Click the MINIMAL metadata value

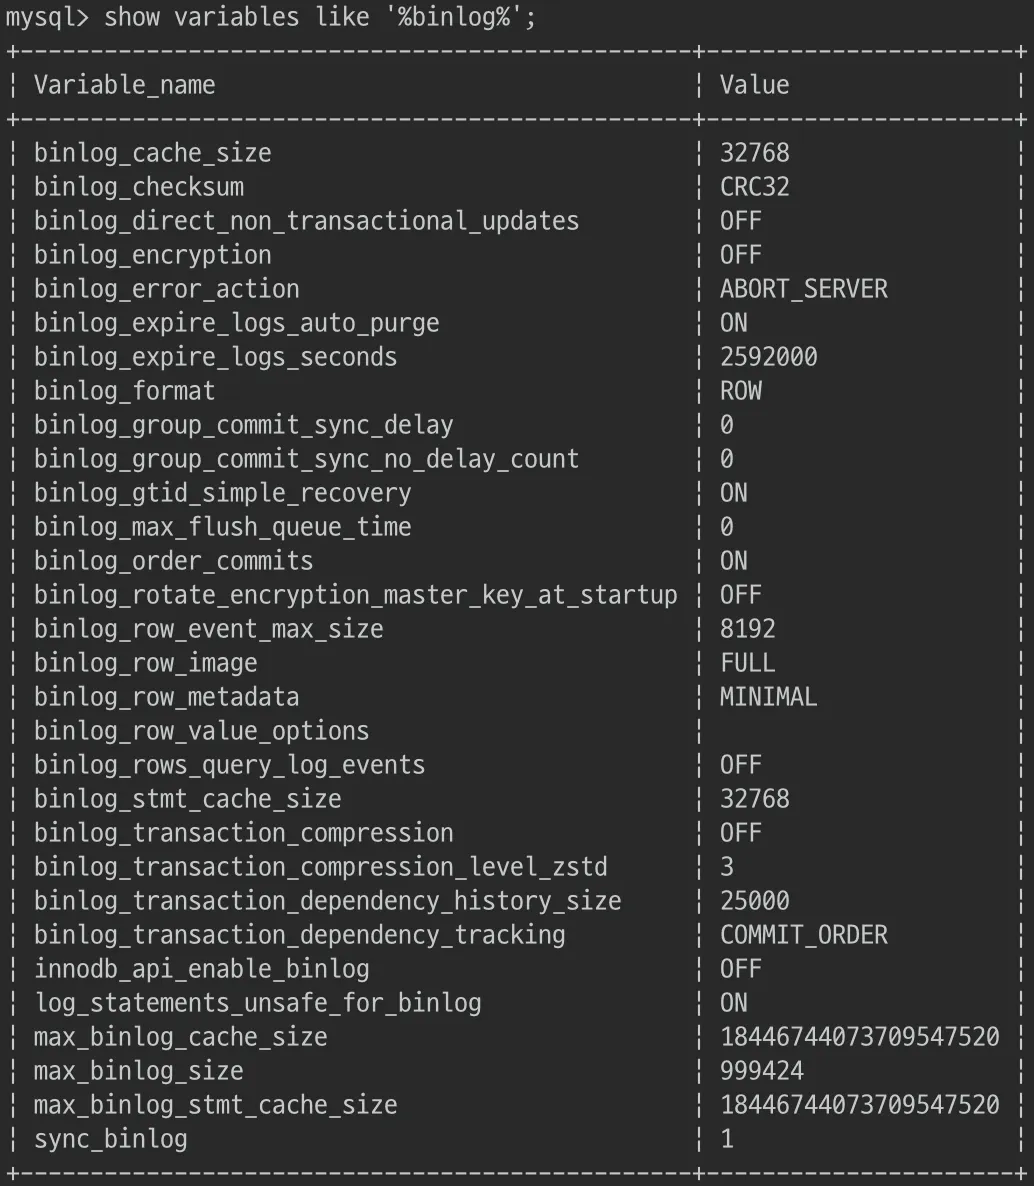click(x=768, y=697)
